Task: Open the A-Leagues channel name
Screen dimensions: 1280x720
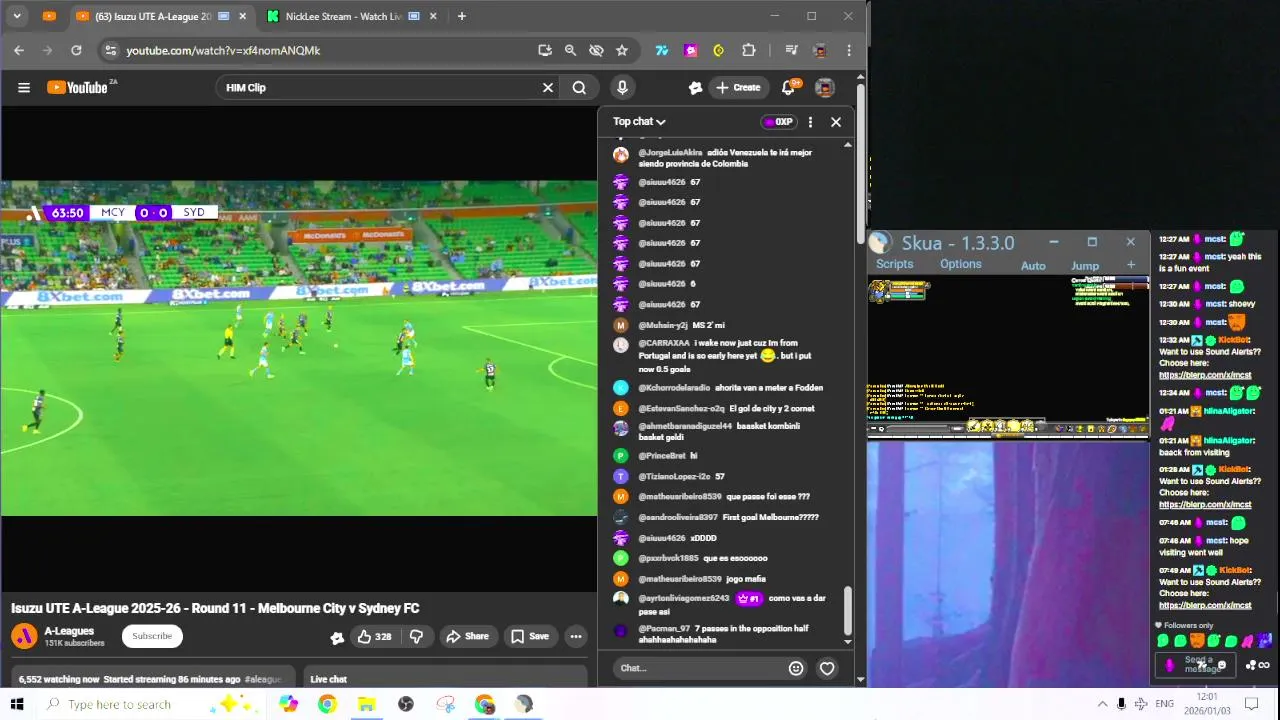Action: click(69, 631)
